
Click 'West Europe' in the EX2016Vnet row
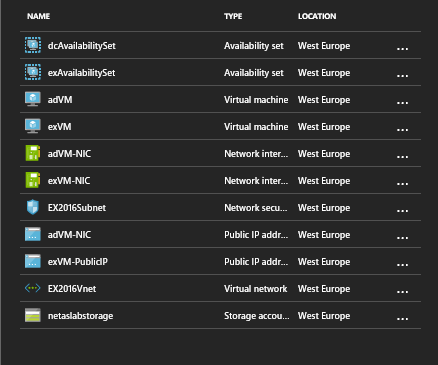point(324,289)
